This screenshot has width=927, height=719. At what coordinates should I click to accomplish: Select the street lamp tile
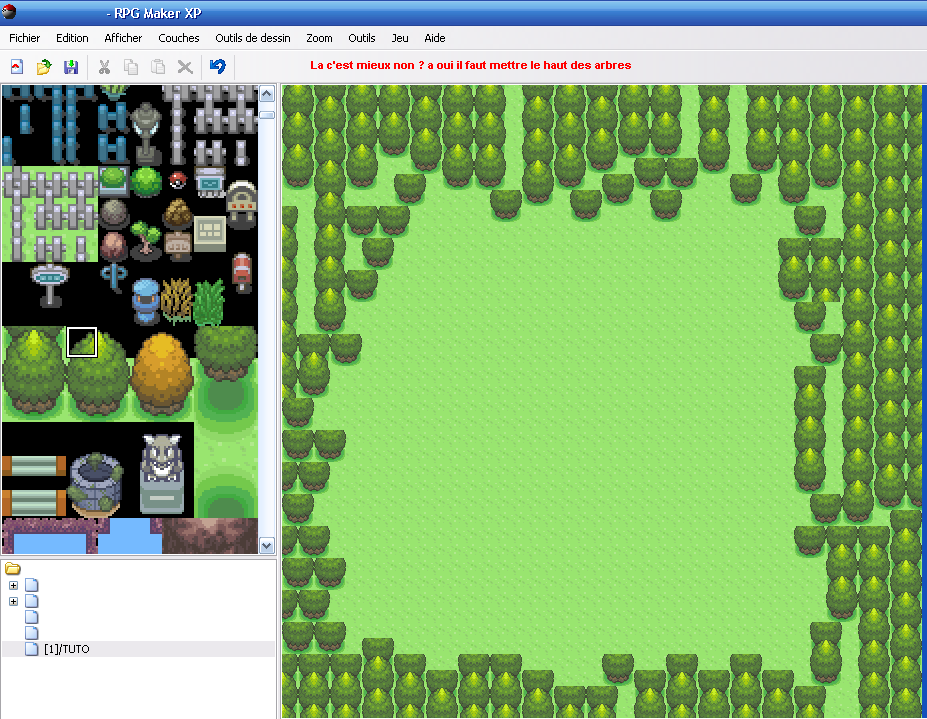point(145,133)
